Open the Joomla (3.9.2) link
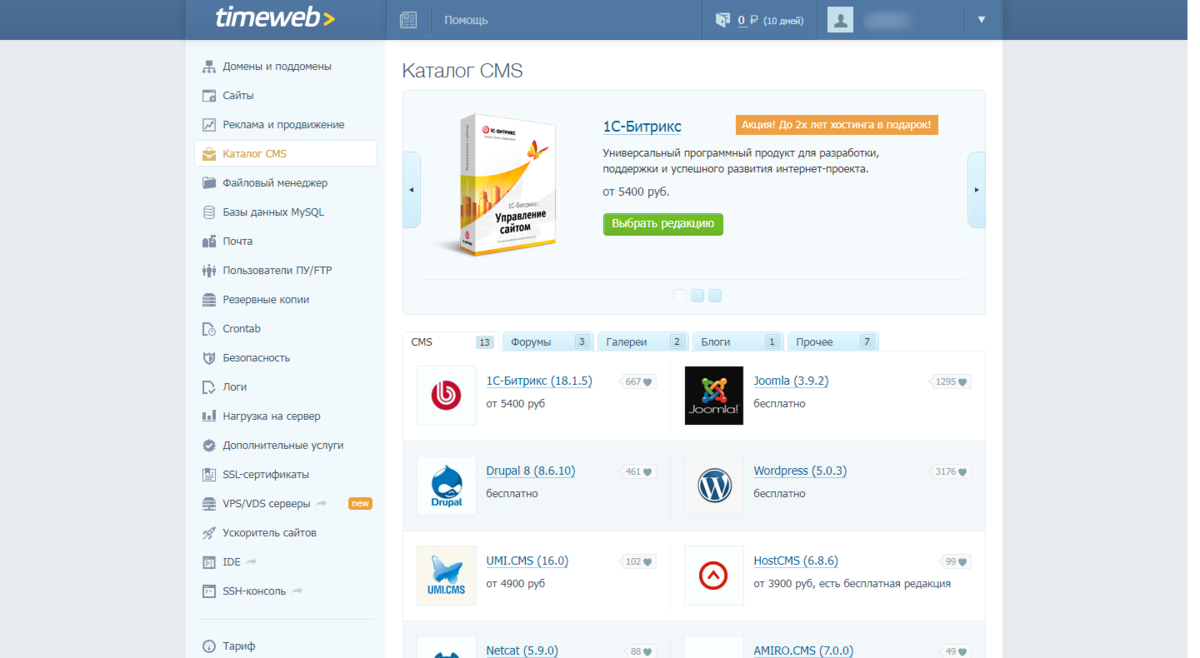This screenshot has width=1200, height=658. (x=791, y=381)
